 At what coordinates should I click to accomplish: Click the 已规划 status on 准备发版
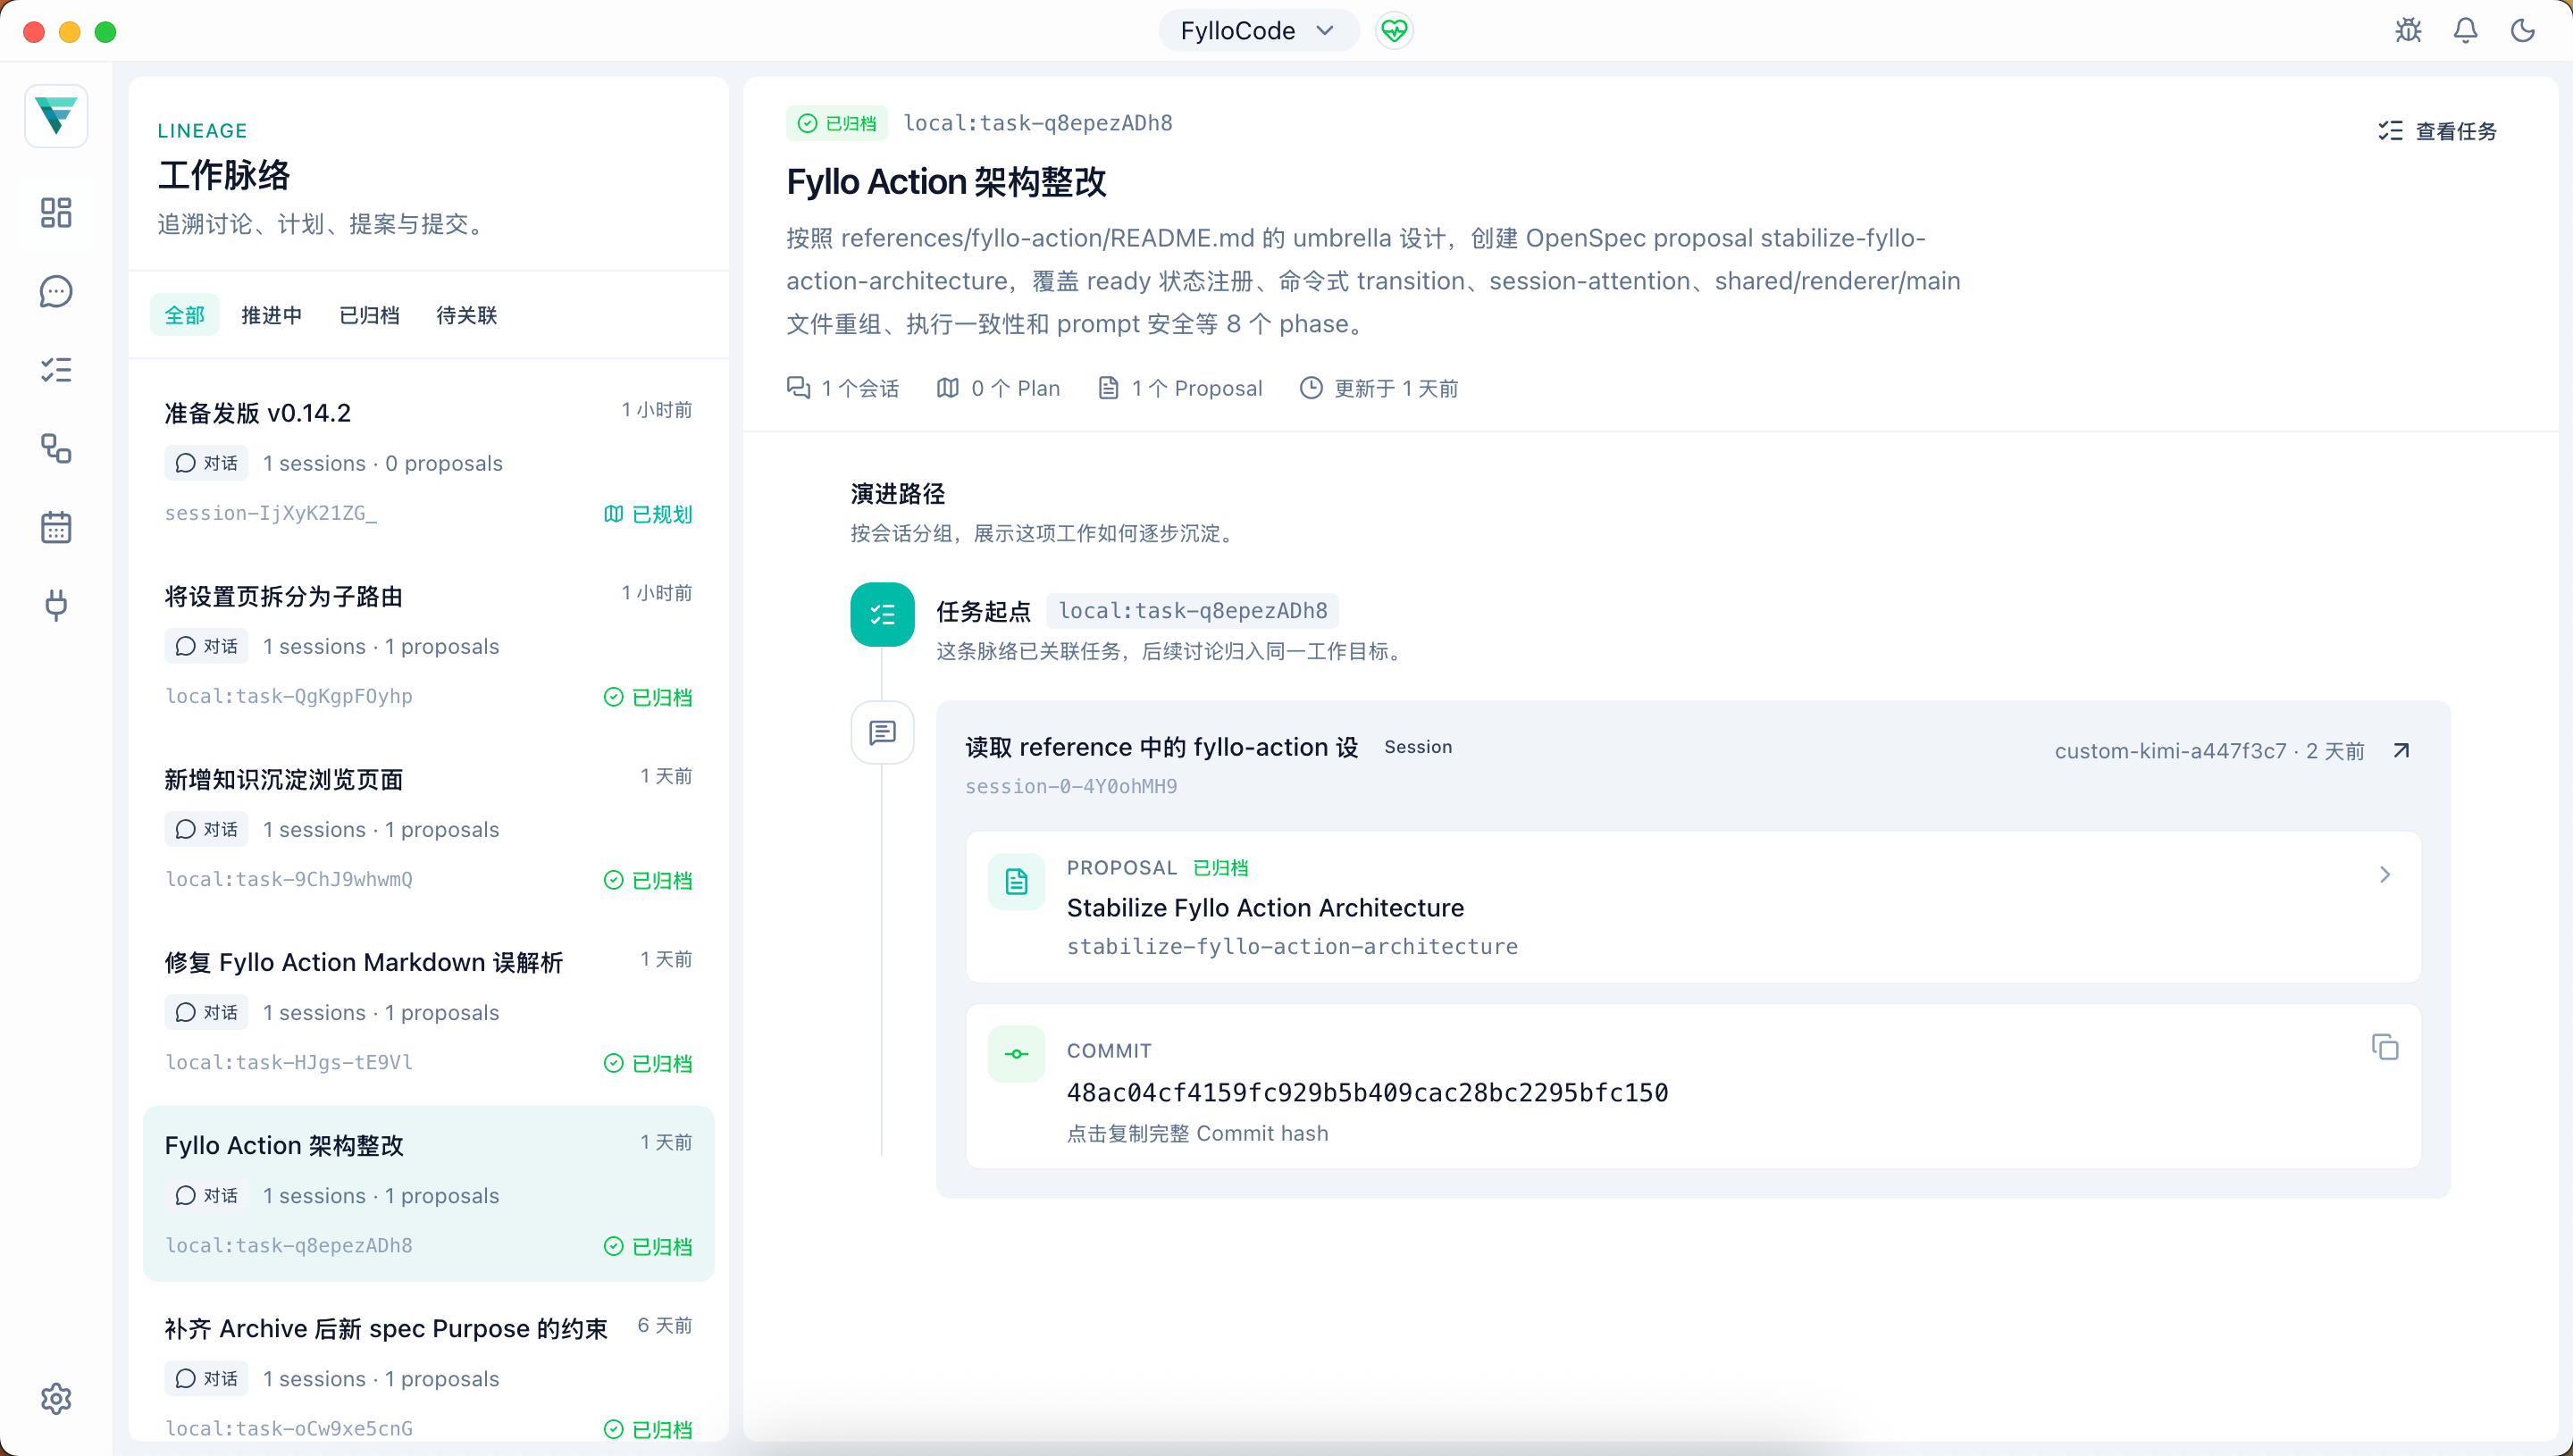648,514
